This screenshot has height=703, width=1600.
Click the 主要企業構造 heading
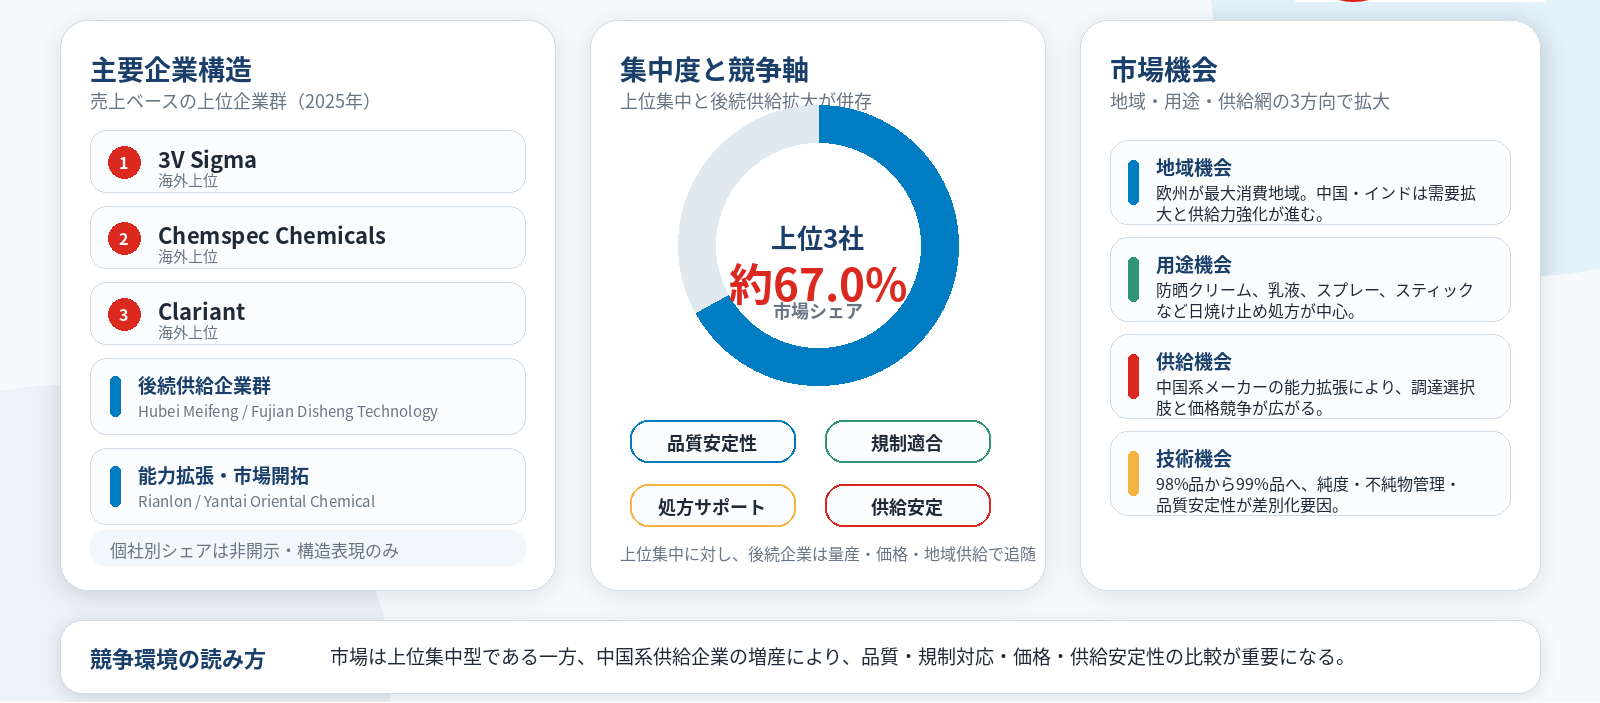pyautogui.click(x=171, y=70)
